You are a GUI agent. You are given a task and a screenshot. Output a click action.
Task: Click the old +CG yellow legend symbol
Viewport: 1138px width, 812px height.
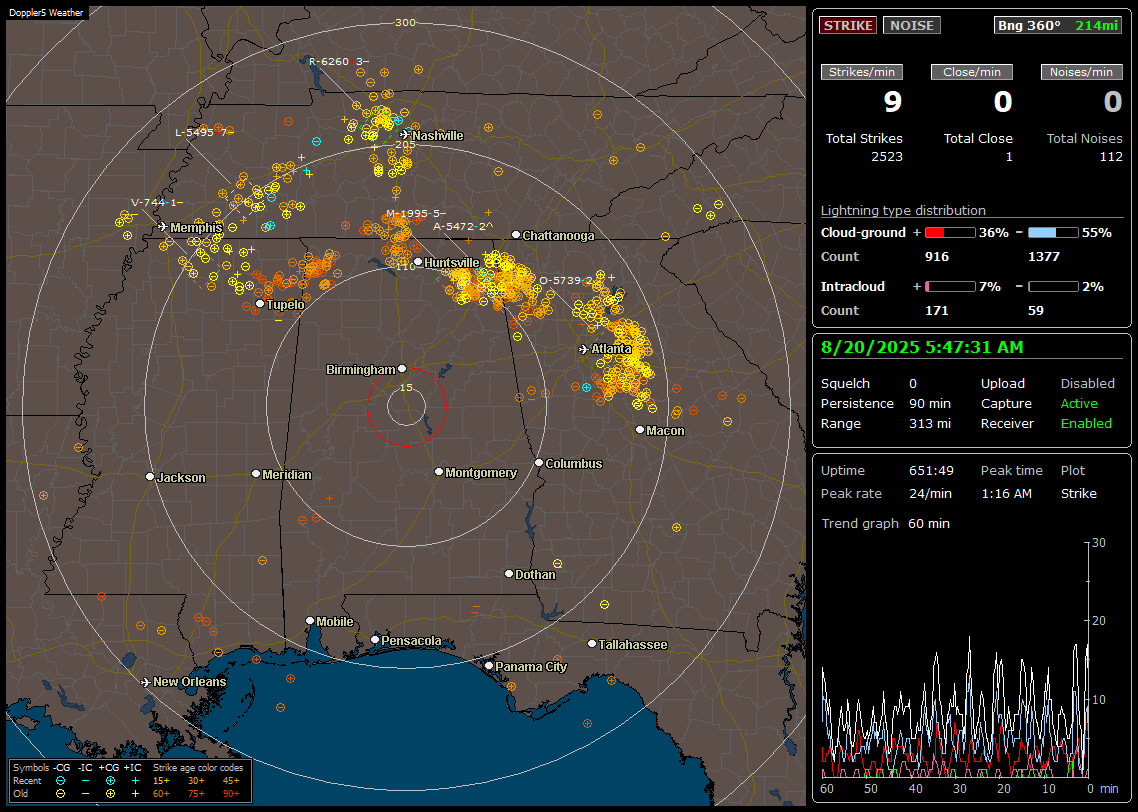[110, 794]
